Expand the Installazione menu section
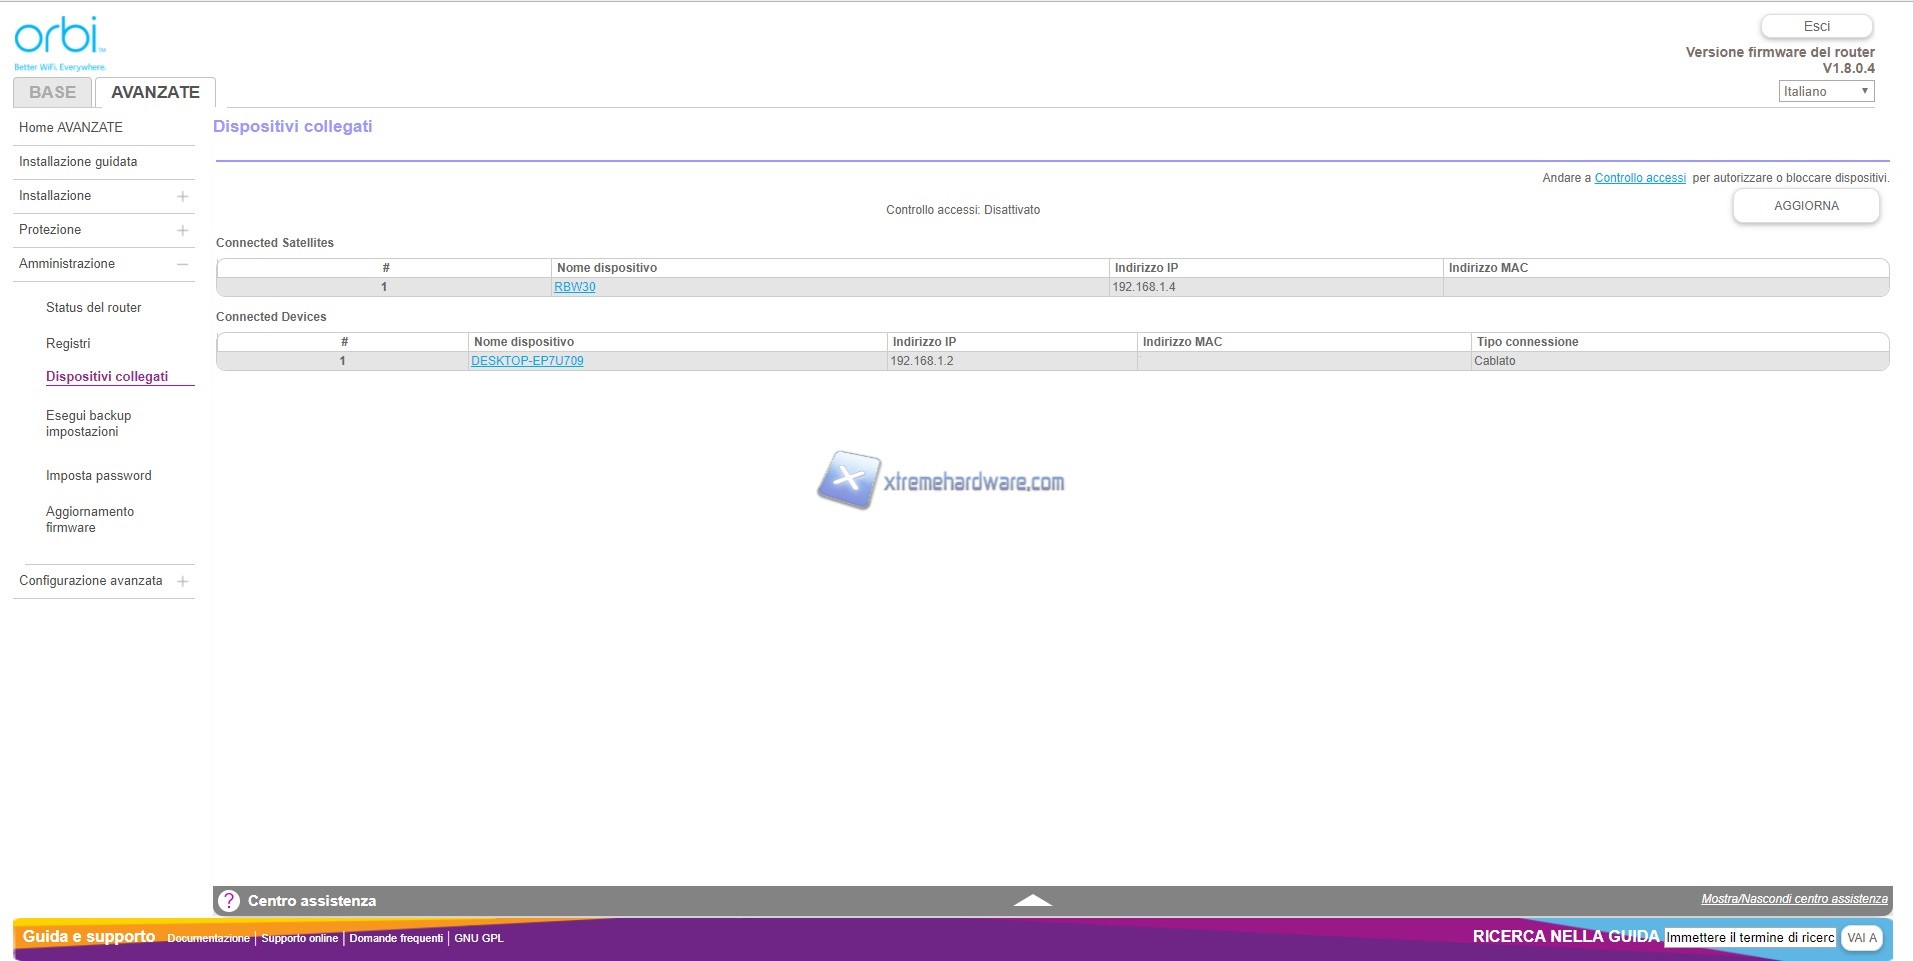 182,197
